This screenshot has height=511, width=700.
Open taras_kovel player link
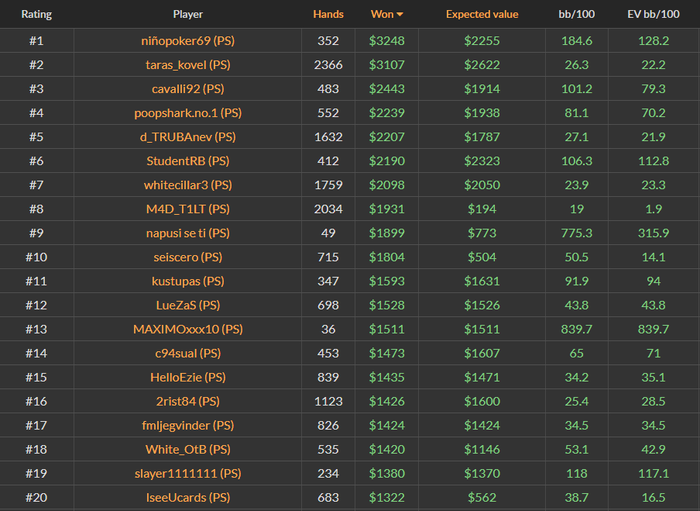[x=188, y=65]
